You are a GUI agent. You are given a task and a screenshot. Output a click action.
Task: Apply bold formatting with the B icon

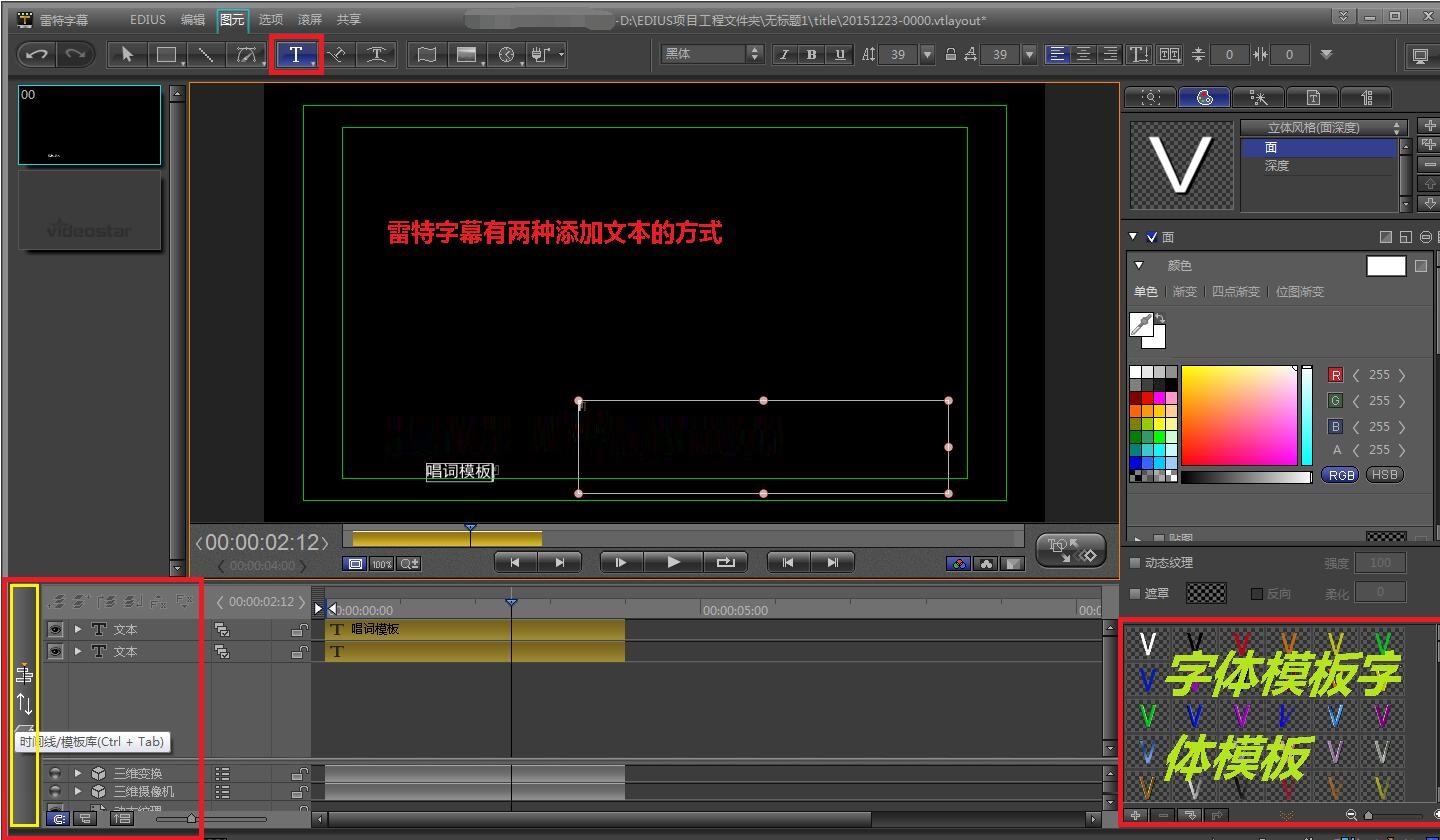coord(811,54)
